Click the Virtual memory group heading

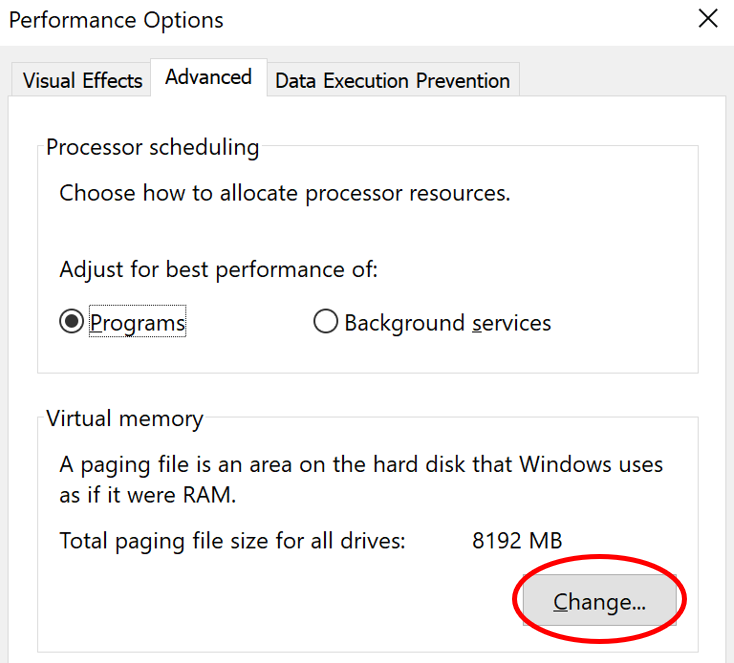(124, 419)
